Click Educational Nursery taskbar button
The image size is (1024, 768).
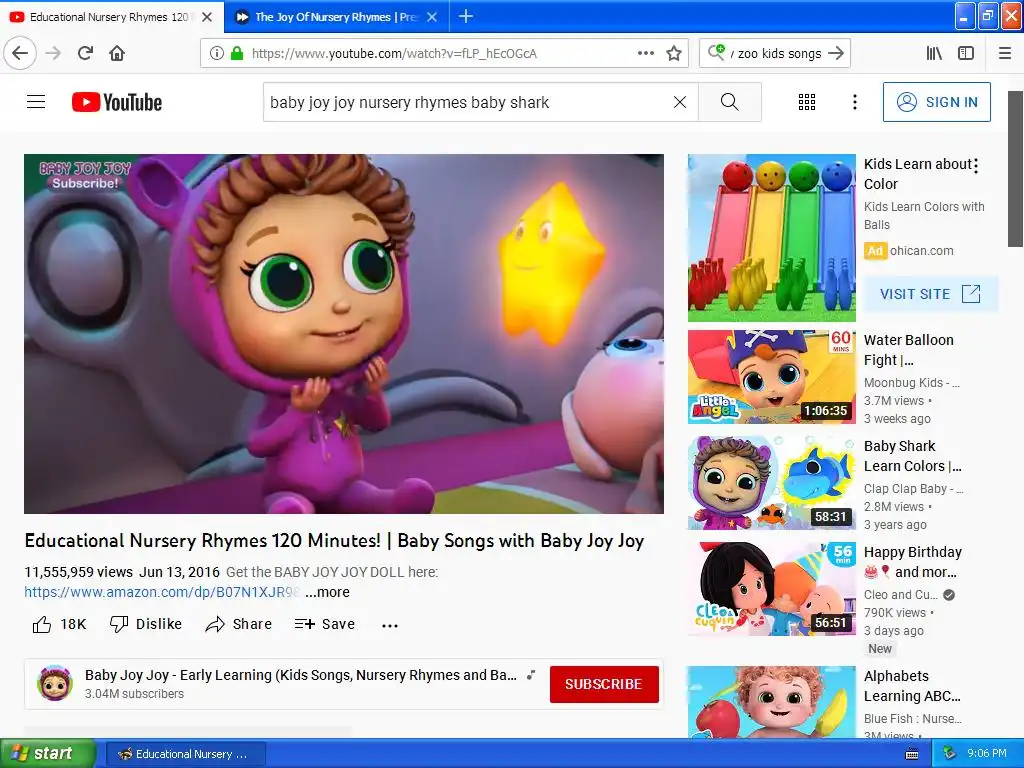click(185, 754)
